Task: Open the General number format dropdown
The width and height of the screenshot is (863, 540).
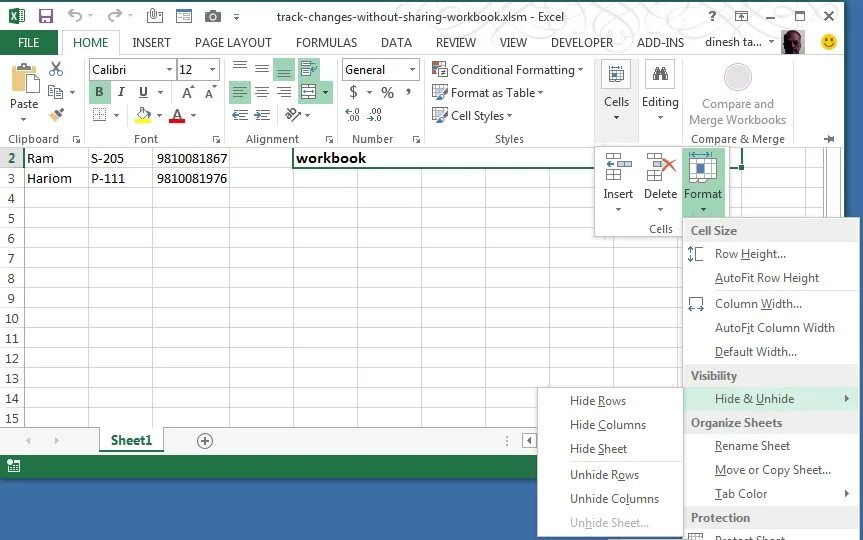Action: click(x=412, y=70)
